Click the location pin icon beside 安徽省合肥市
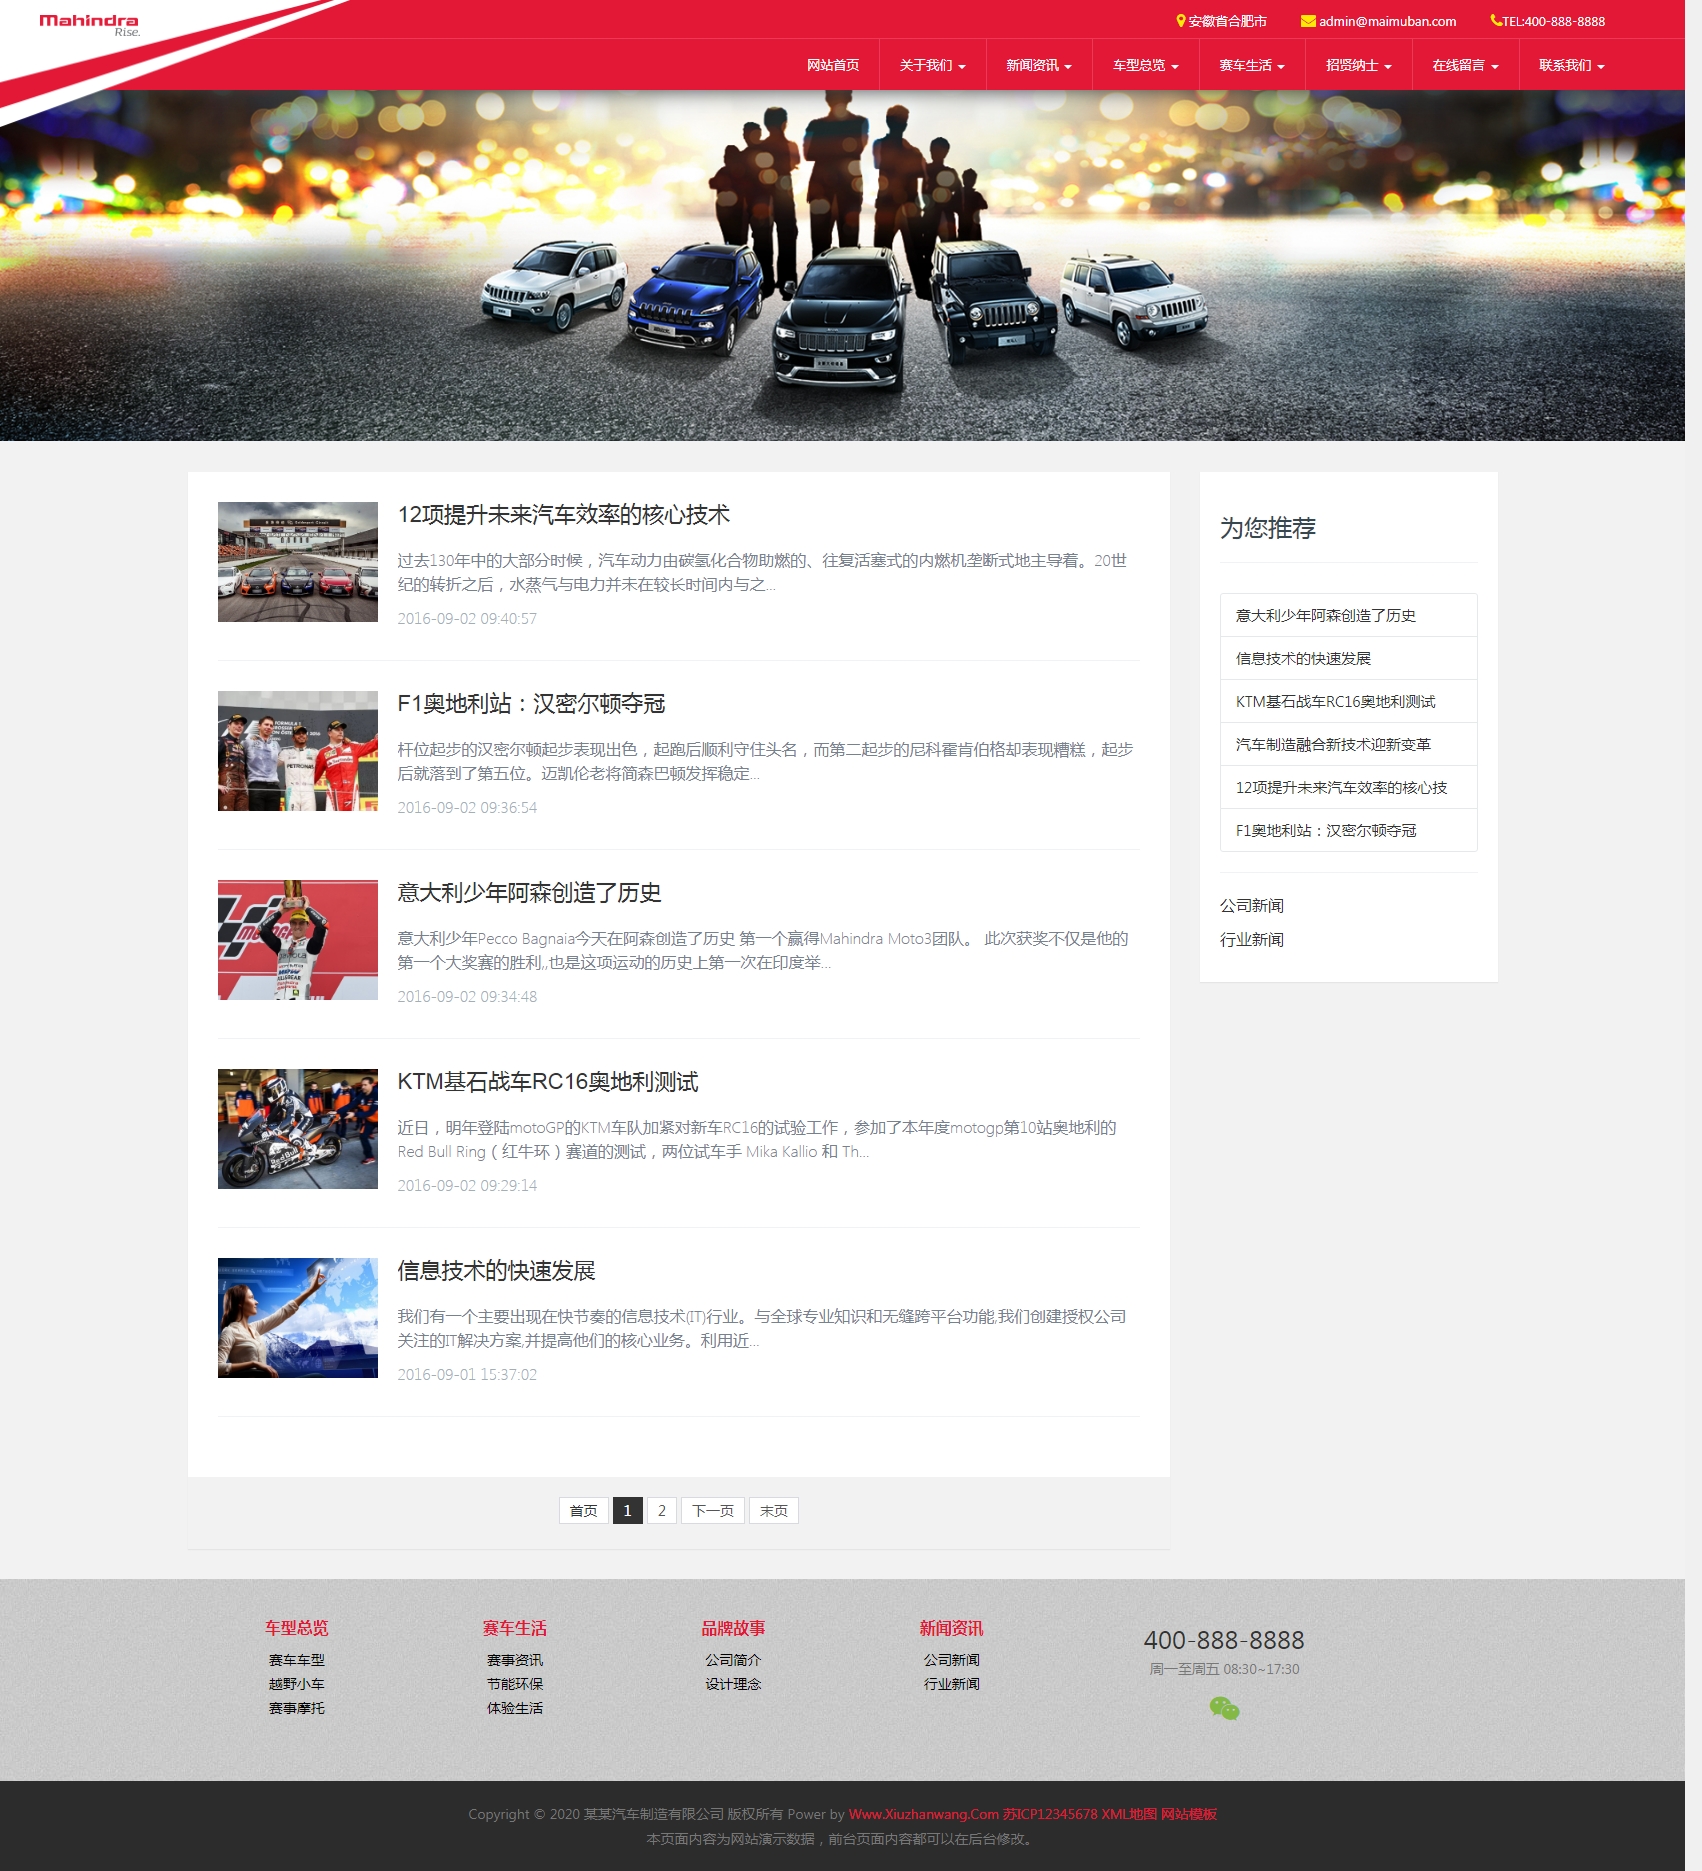The height and width of the screenshot is (1871, 1702). [1181, 21]
